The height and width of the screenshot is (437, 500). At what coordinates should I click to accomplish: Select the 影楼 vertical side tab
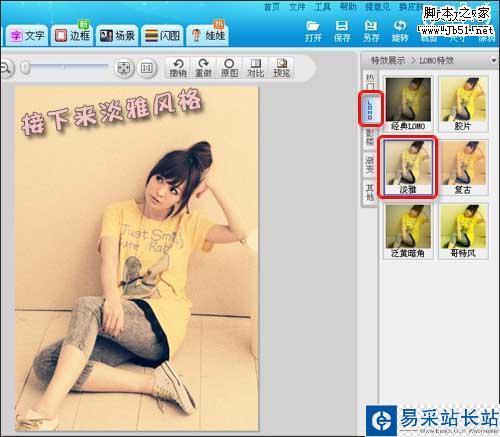pos(370,138)
